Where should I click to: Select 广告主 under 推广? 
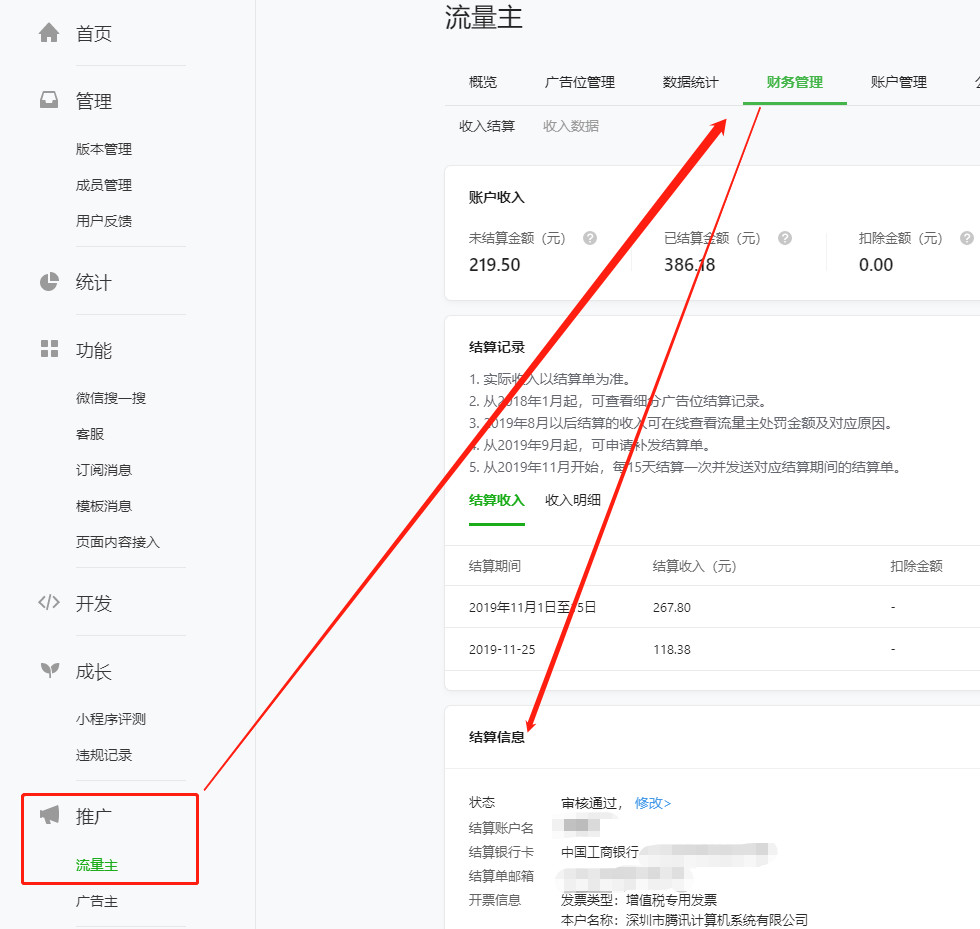pyautogui.click(x=97, y=901)
